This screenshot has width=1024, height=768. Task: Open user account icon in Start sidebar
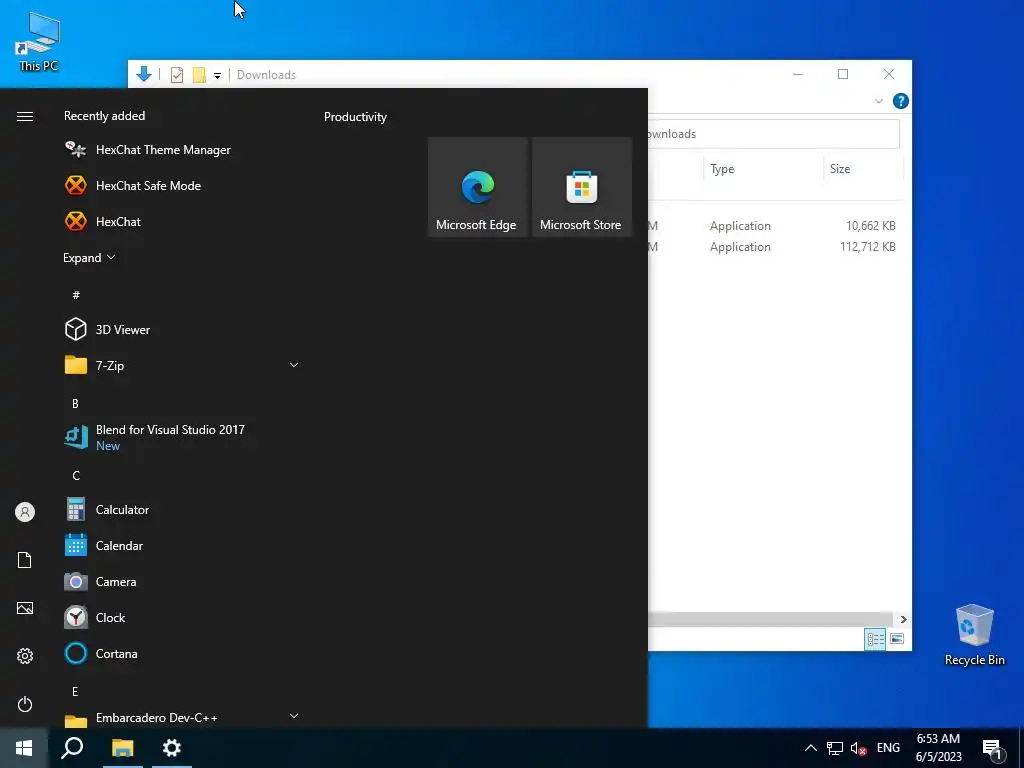click(x=25, y=512)
